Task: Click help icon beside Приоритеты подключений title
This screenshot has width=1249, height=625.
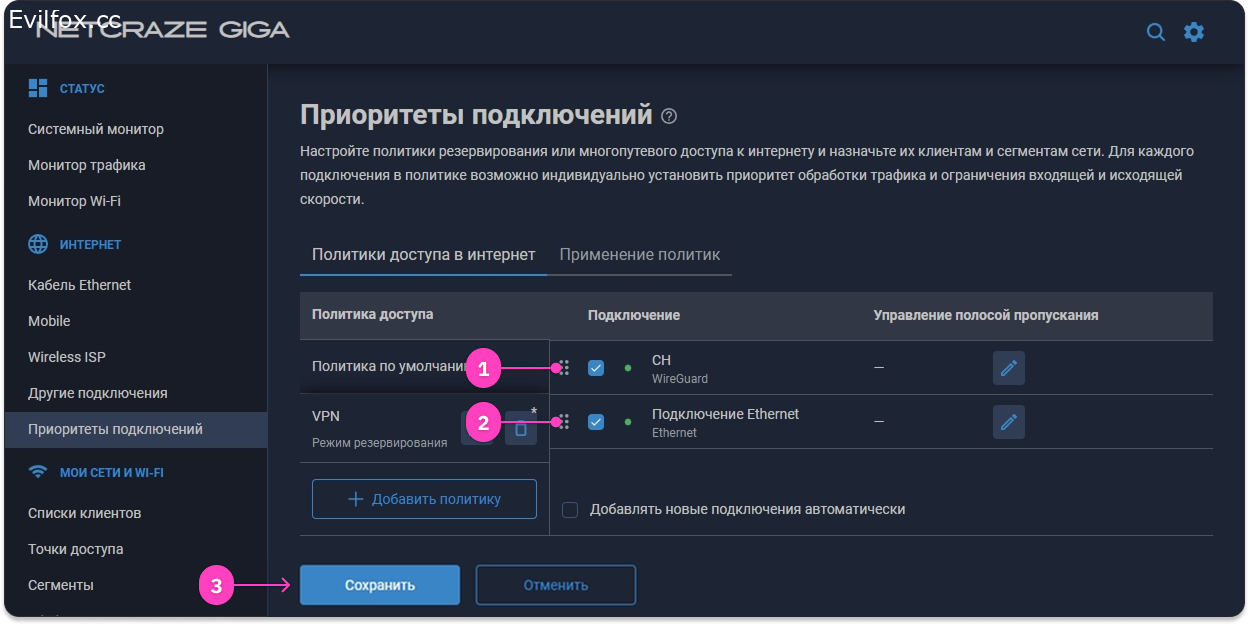Action: (x=669, y=116)
